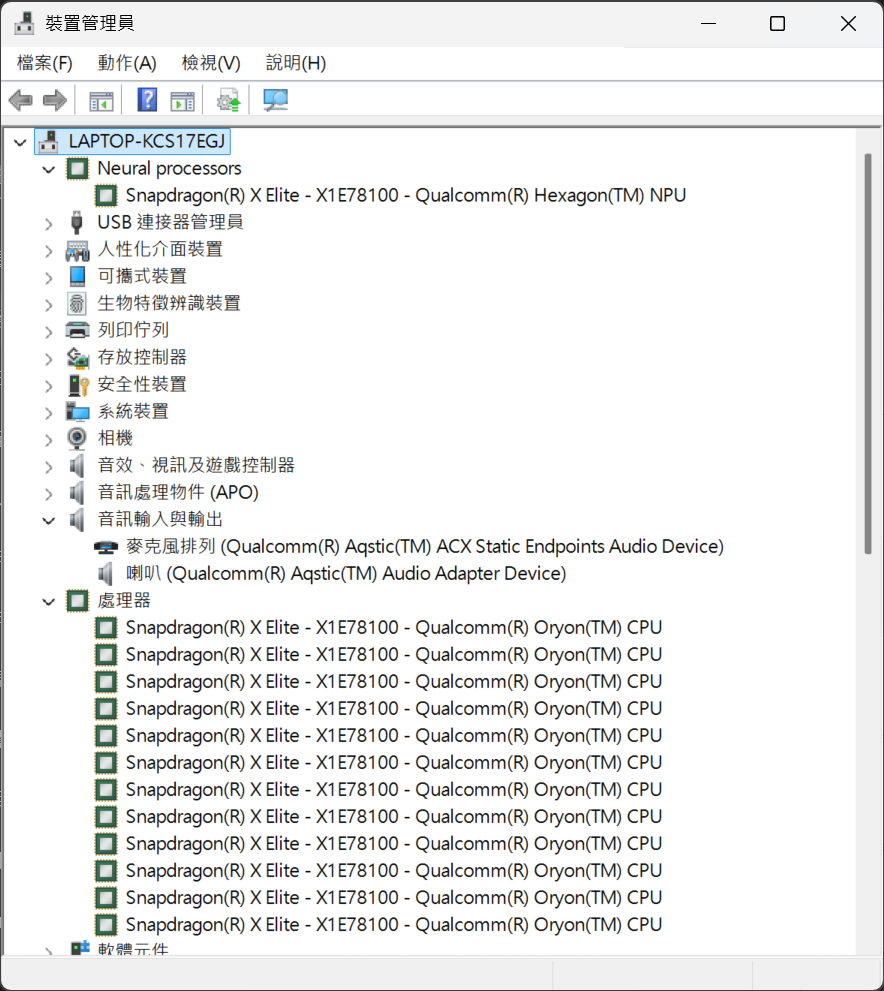
Task: Click the Forward arrow toolbar icon
Action: (55, 100)
